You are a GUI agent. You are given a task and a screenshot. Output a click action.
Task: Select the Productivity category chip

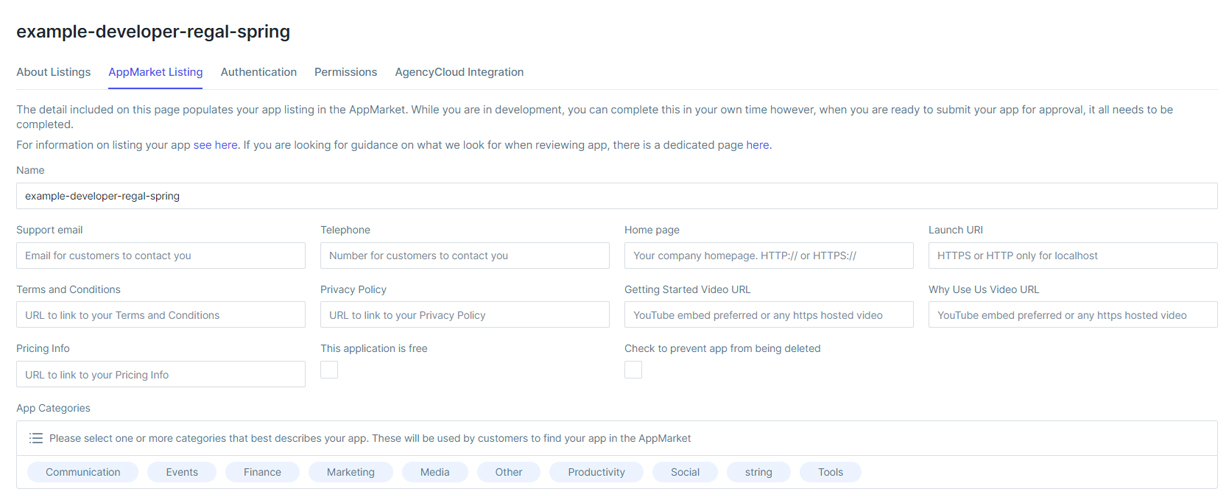tap(596, 472)
